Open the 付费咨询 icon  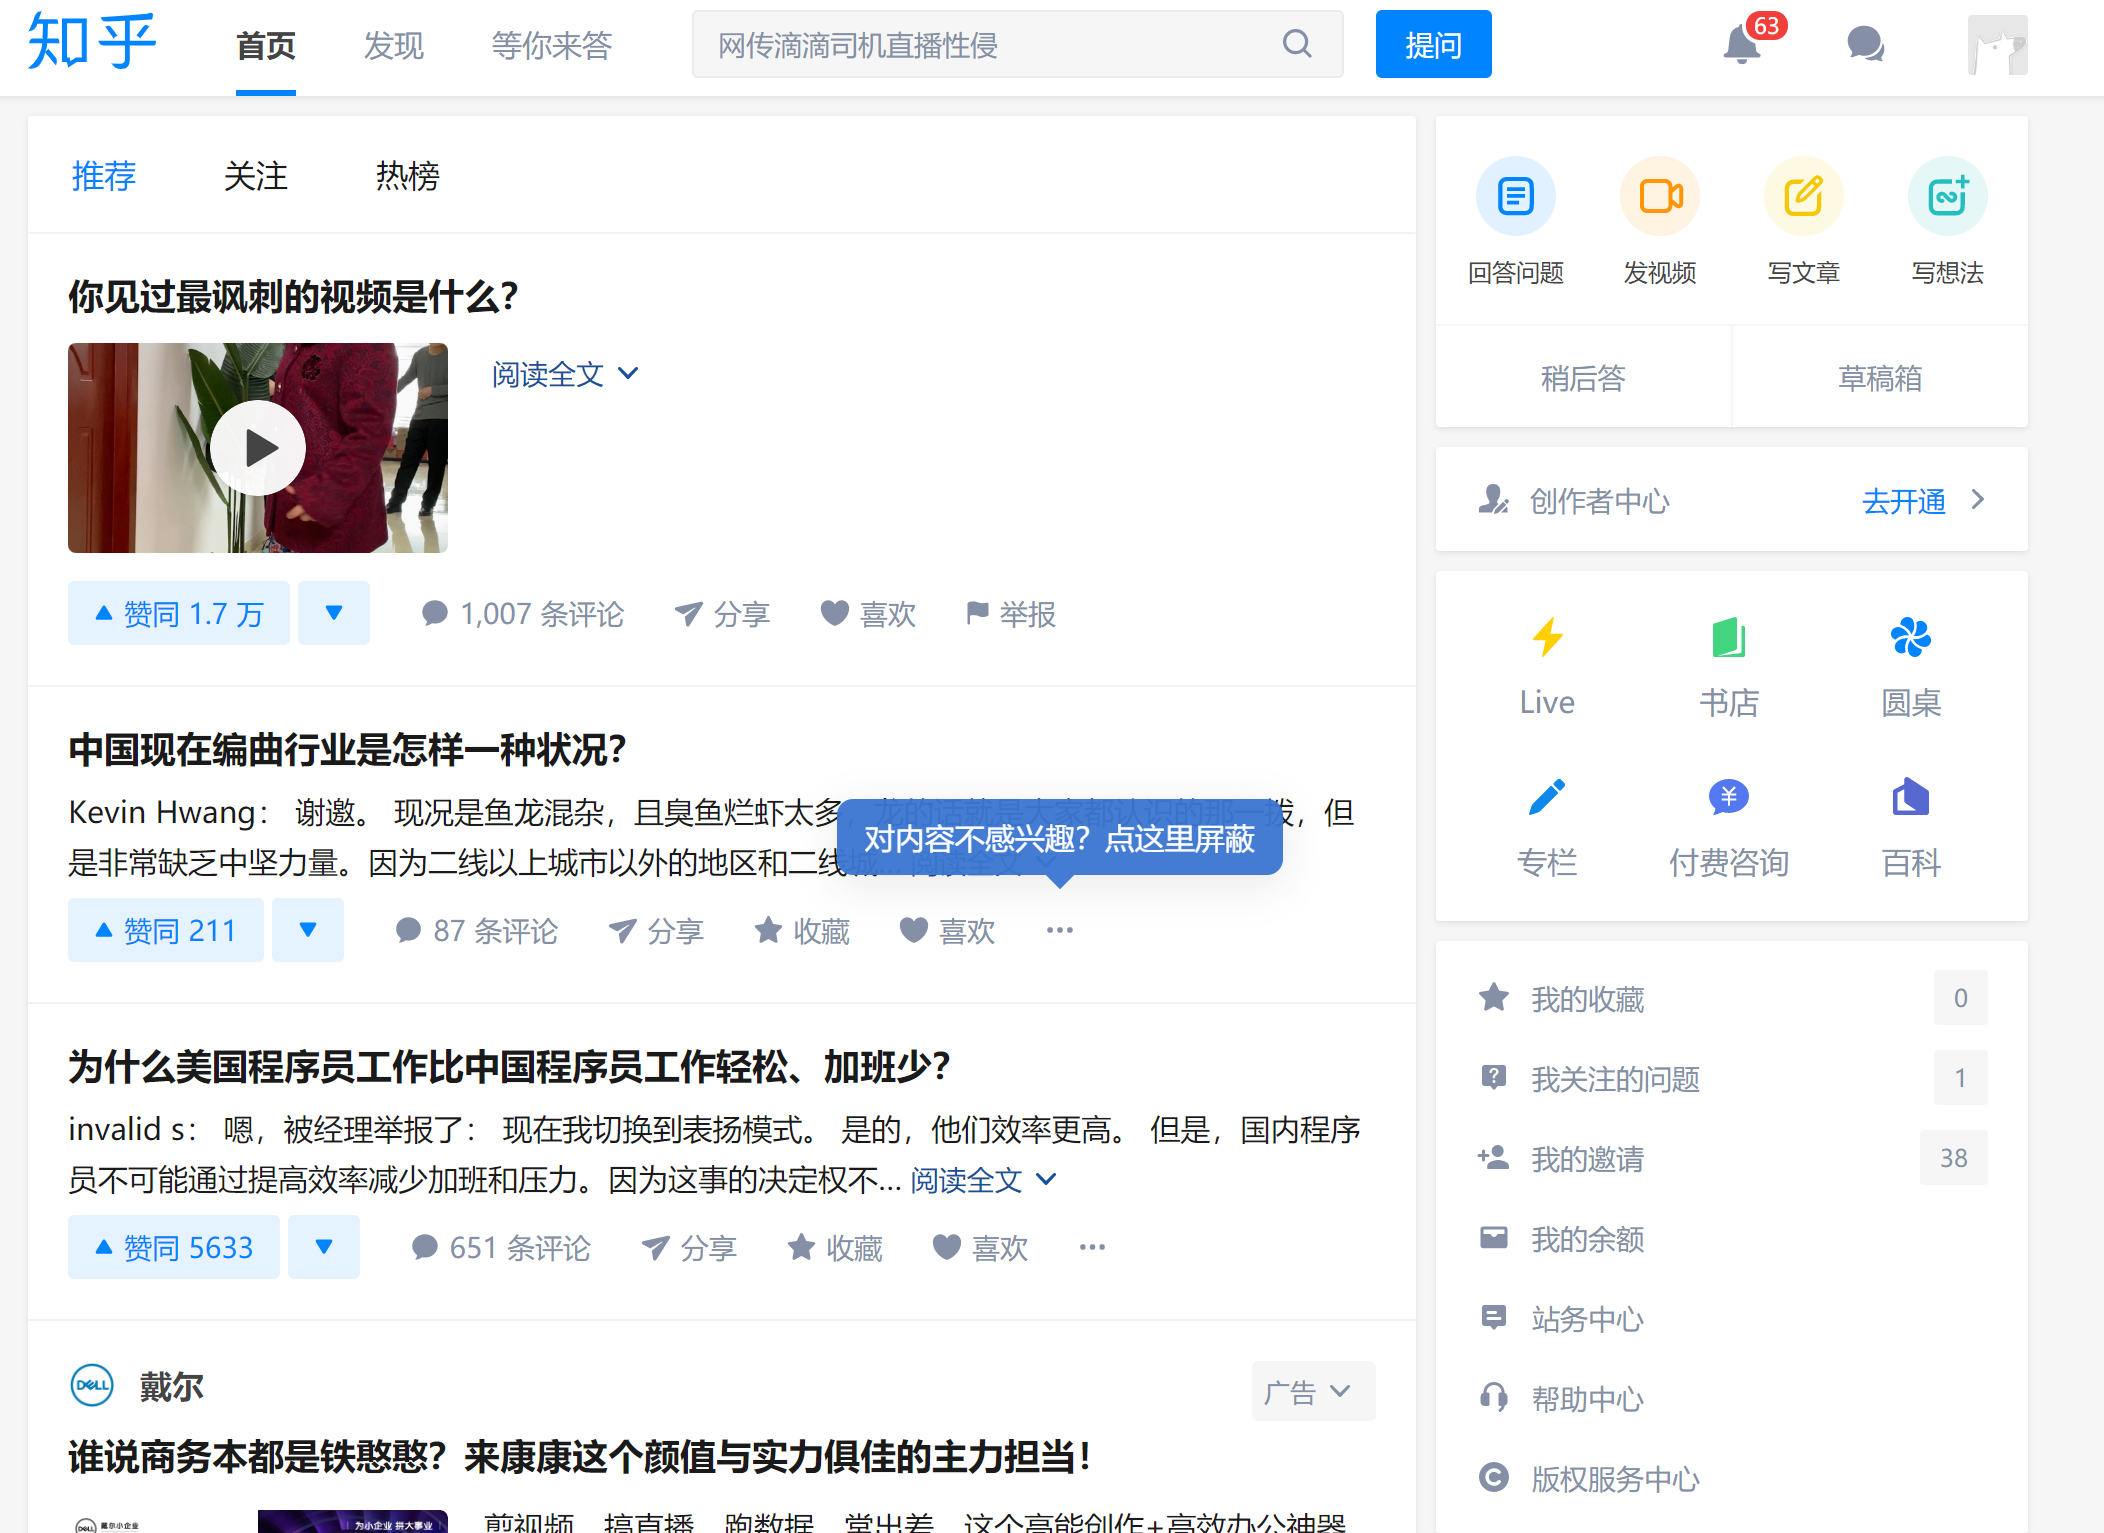[x=1728, y=797]
